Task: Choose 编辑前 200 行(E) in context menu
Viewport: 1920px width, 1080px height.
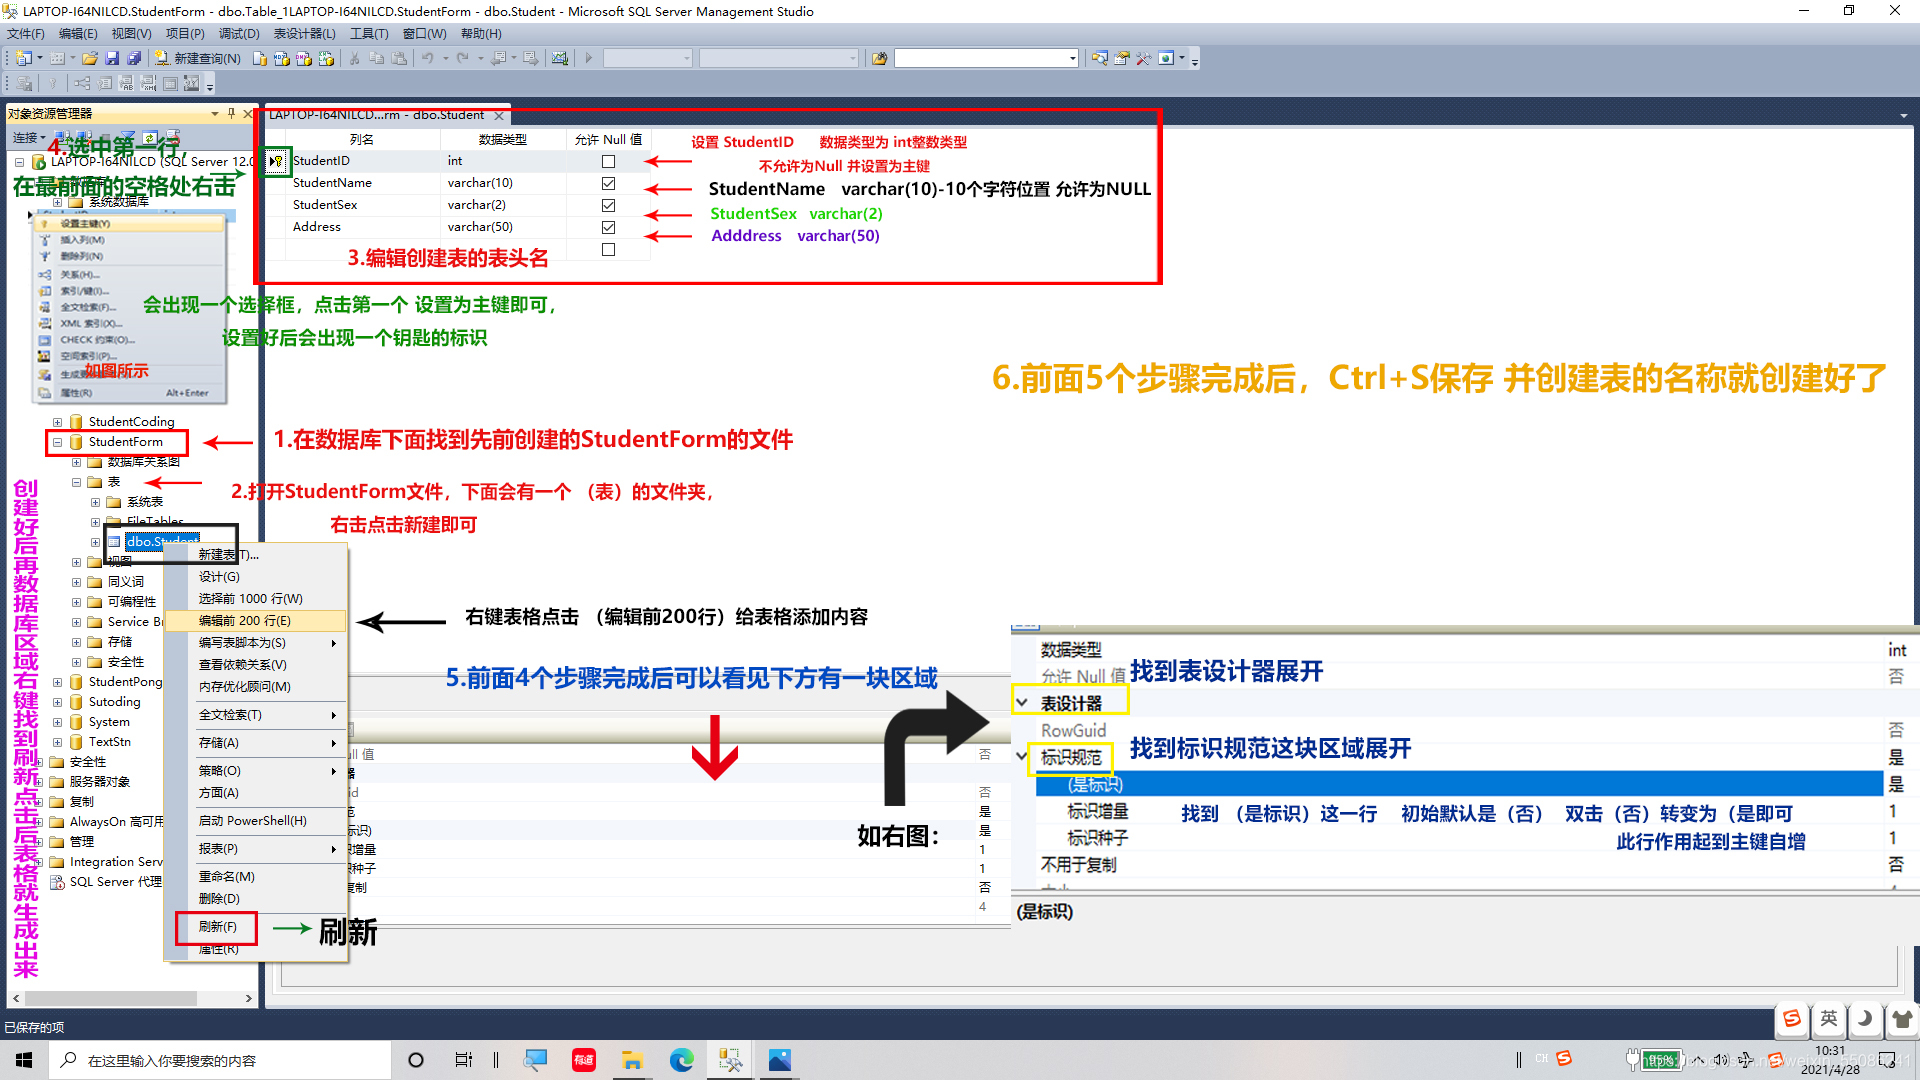Action: click(x=245, y=621)
